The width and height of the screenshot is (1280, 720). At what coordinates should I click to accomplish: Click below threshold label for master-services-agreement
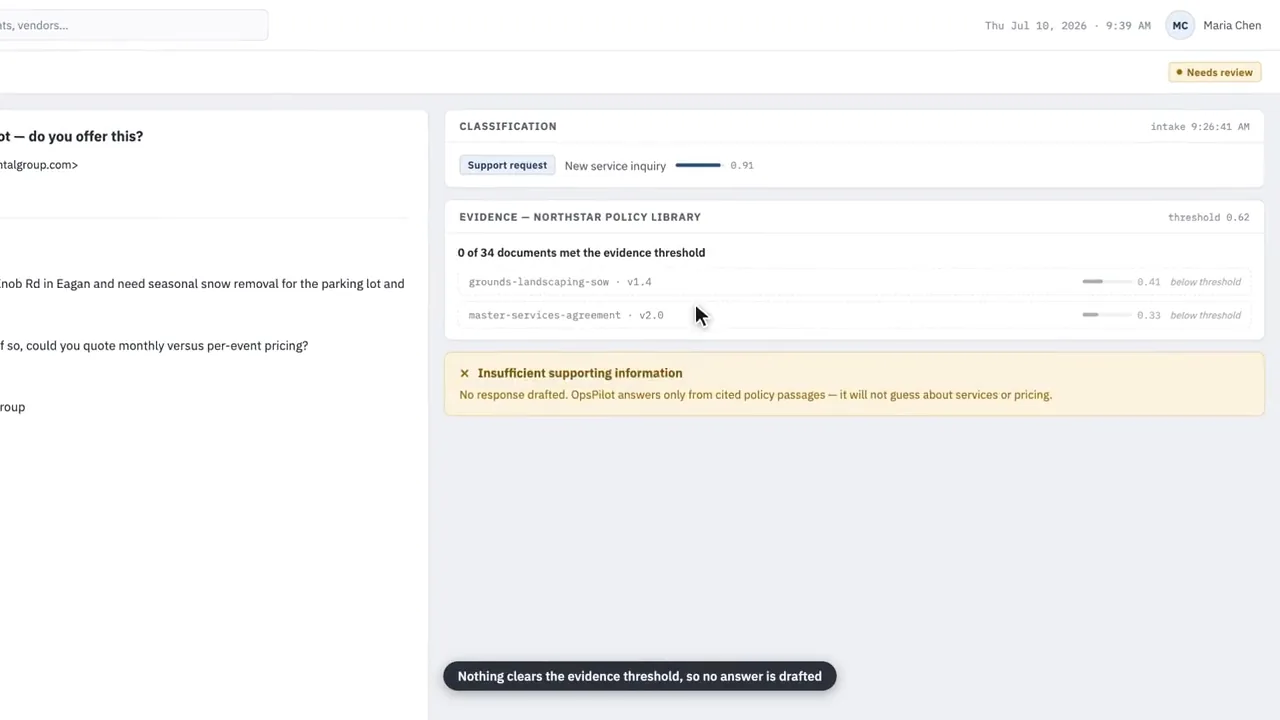click(x=1205, y=315)
